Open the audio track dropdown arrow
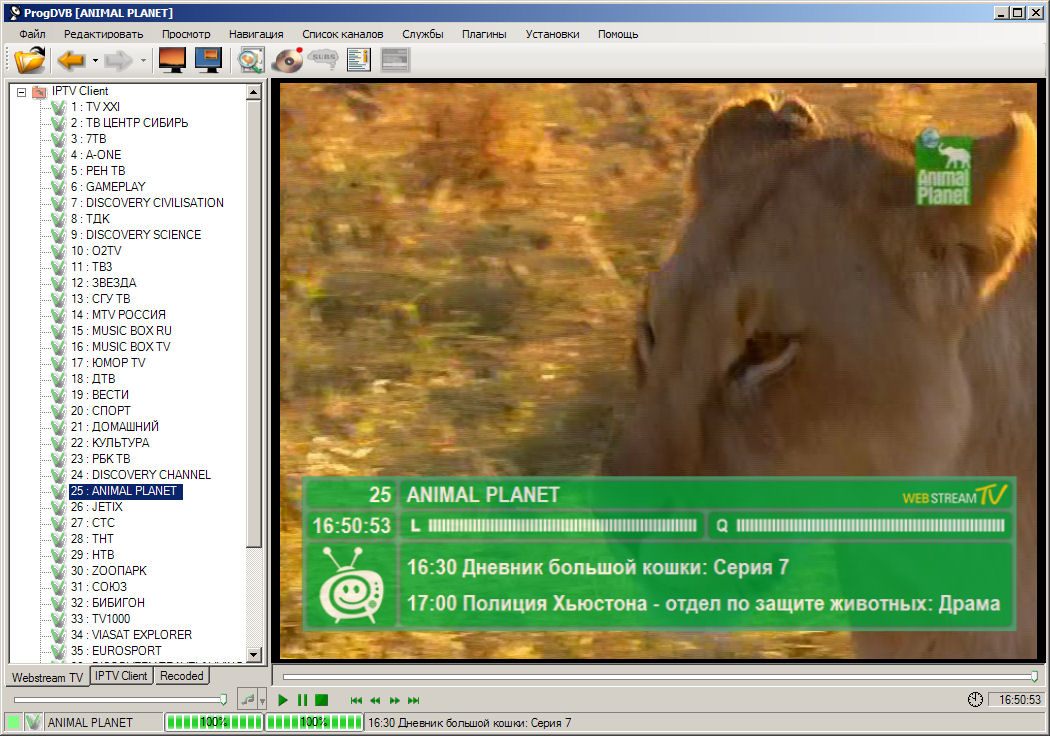Image resolution: width=1050 pixels, height=736 pixels. coord(262,701)
